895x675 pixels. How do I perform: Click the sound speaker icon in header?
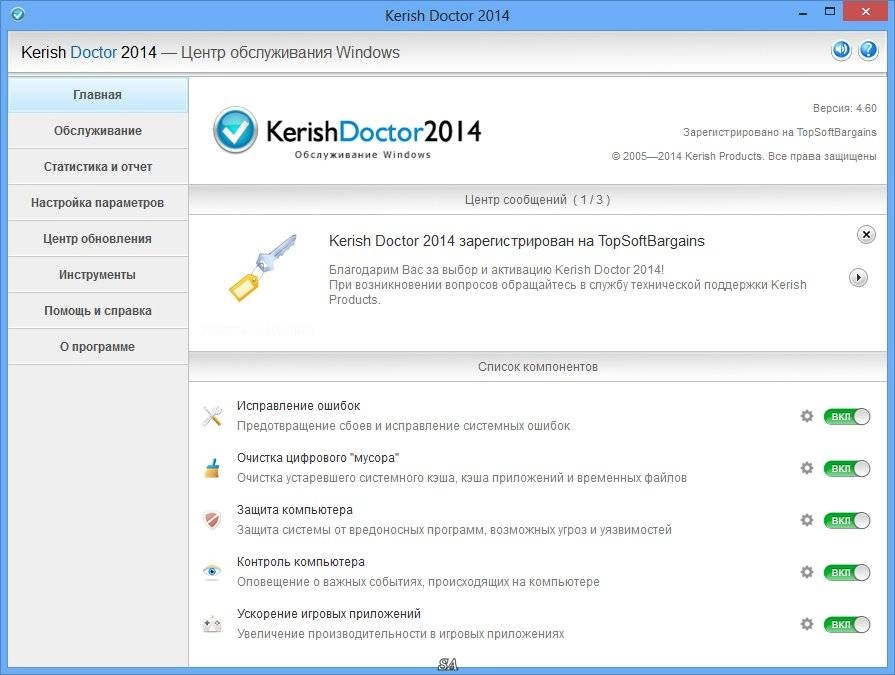click(841, 51)
